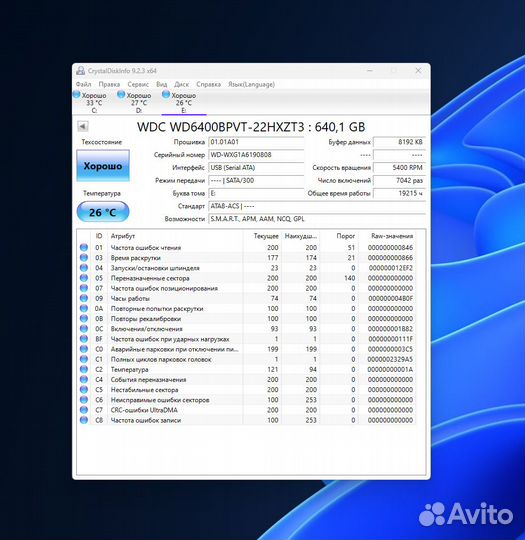Click the status circle for attribute C7
Viewport: 525px width, 540px height.
(x=84, y=410)
